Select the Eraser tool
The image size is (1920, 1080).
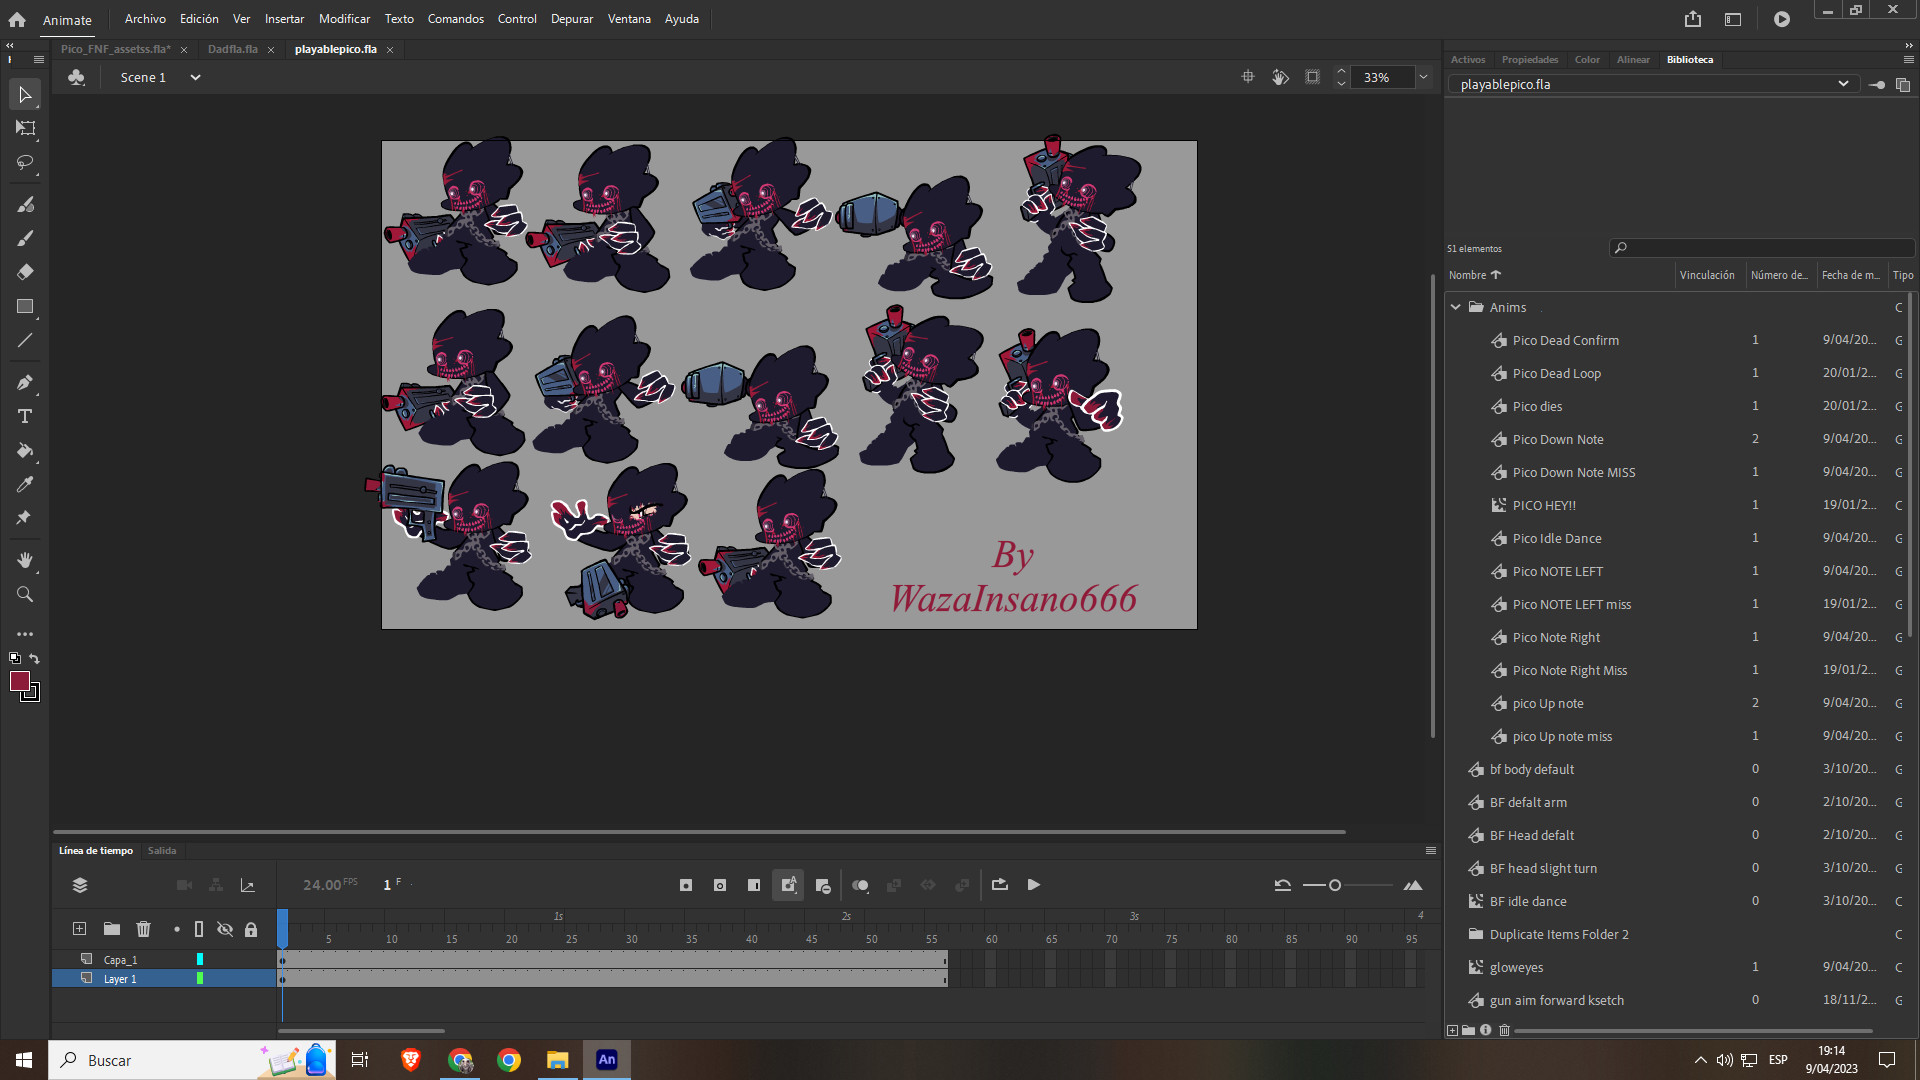[x=25, y=272]
